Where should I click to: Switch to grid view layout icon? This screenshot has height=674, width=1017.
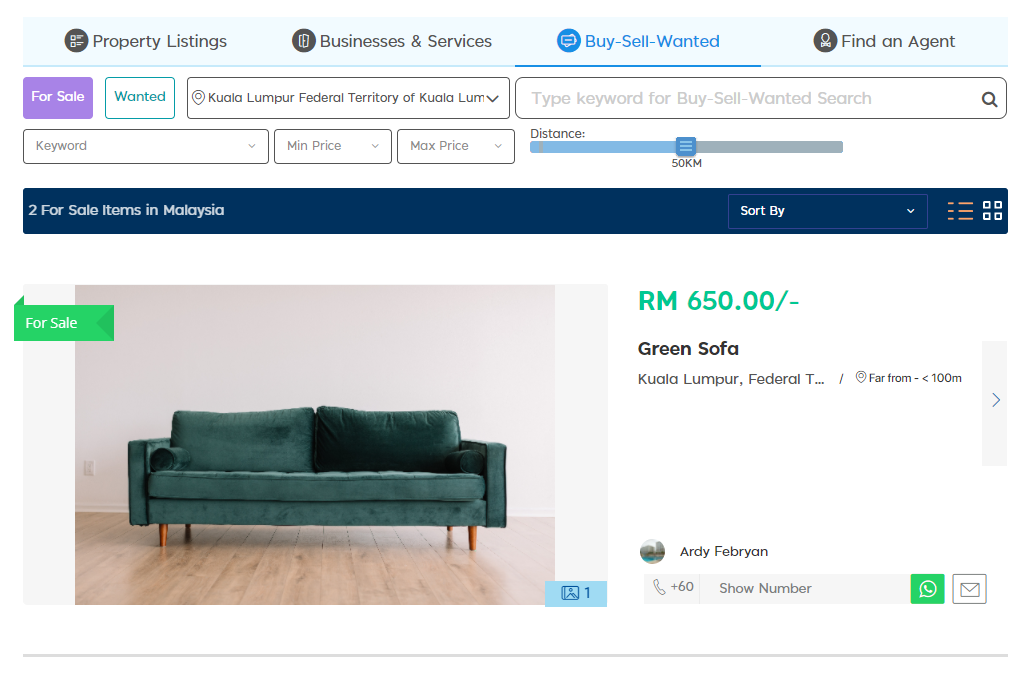coord(992,211)
